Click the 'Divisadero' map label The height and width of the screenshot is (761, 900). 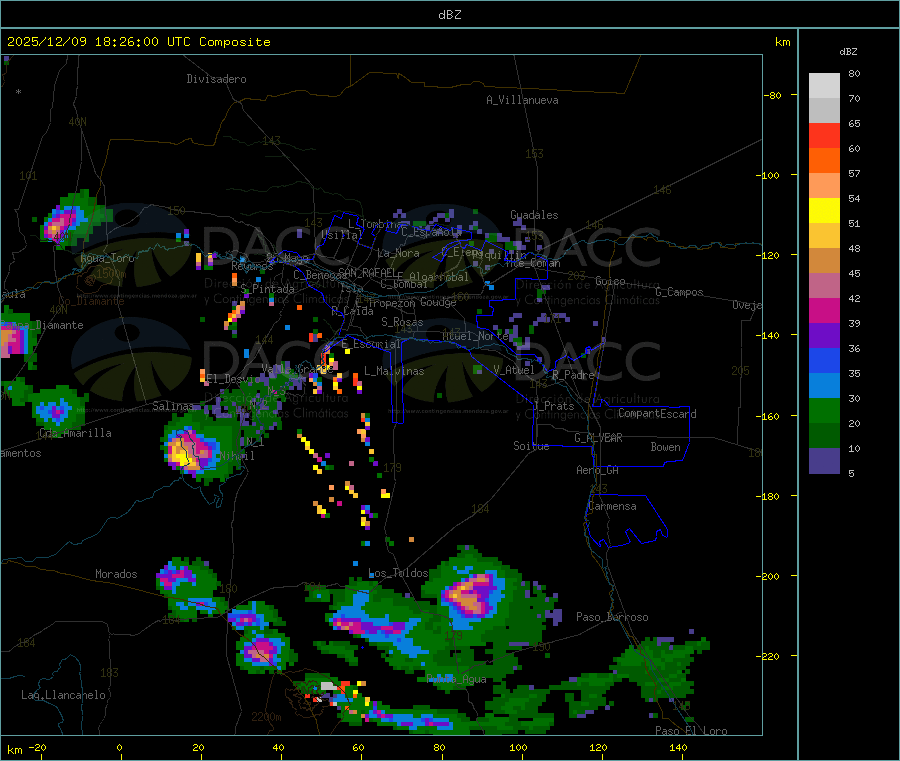[216, 79]
